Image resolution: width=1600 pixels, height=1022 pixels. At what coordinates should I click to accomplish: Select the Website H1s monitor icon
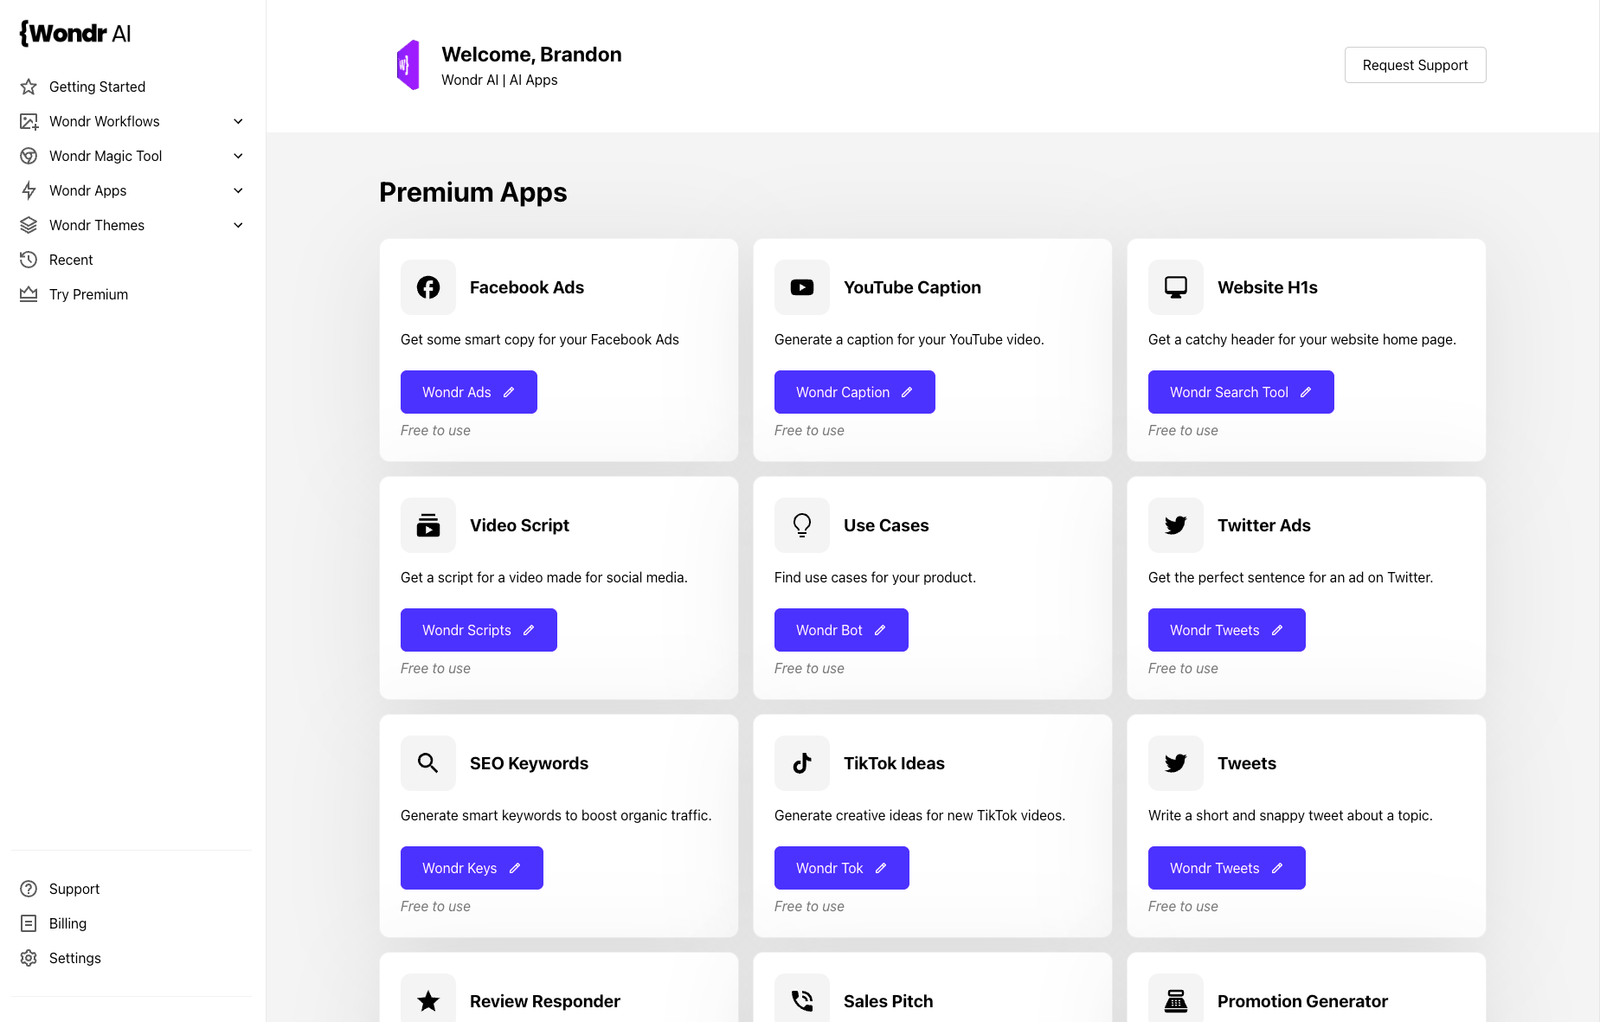tap(1175, 287)
